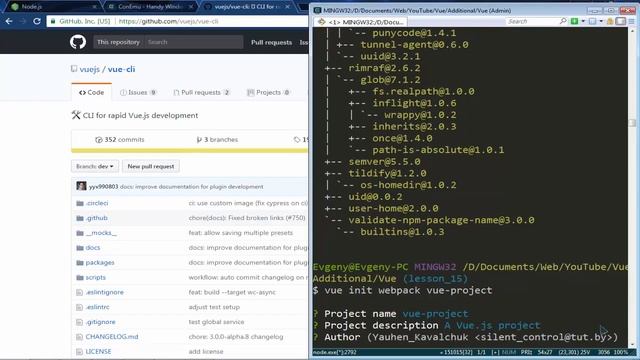The image size is (640, 360).
Task: Open the .circleci folder
Action: [97, 203]
